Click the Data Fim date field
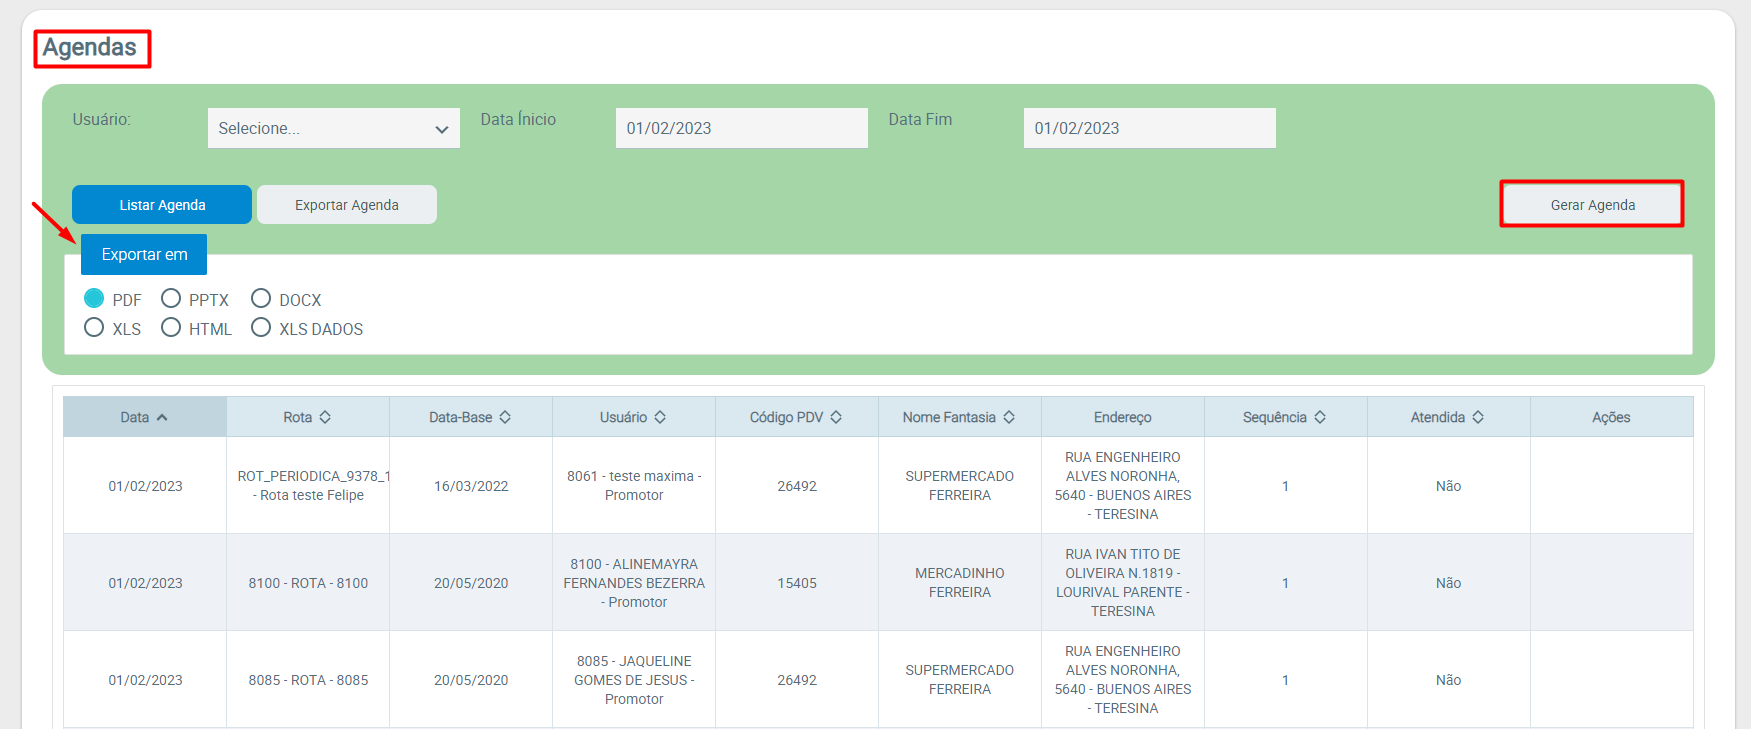The image size is (1751, 729). 1149,128
